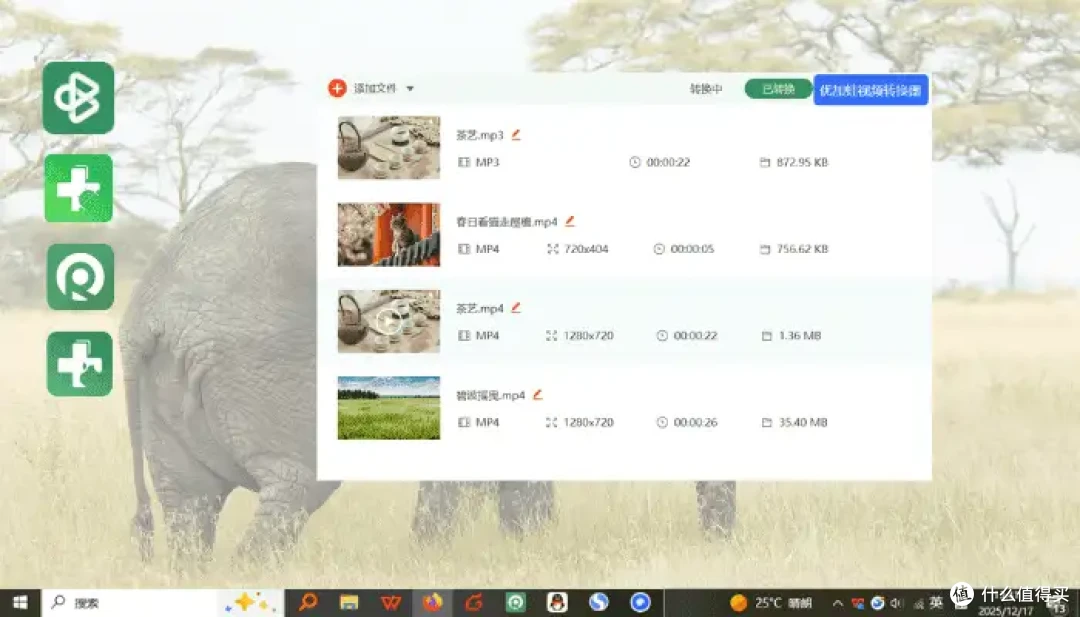This screenshot has height=617, width=1080.
Task: Click the 00:00:05 duration value
Action: 692,249
